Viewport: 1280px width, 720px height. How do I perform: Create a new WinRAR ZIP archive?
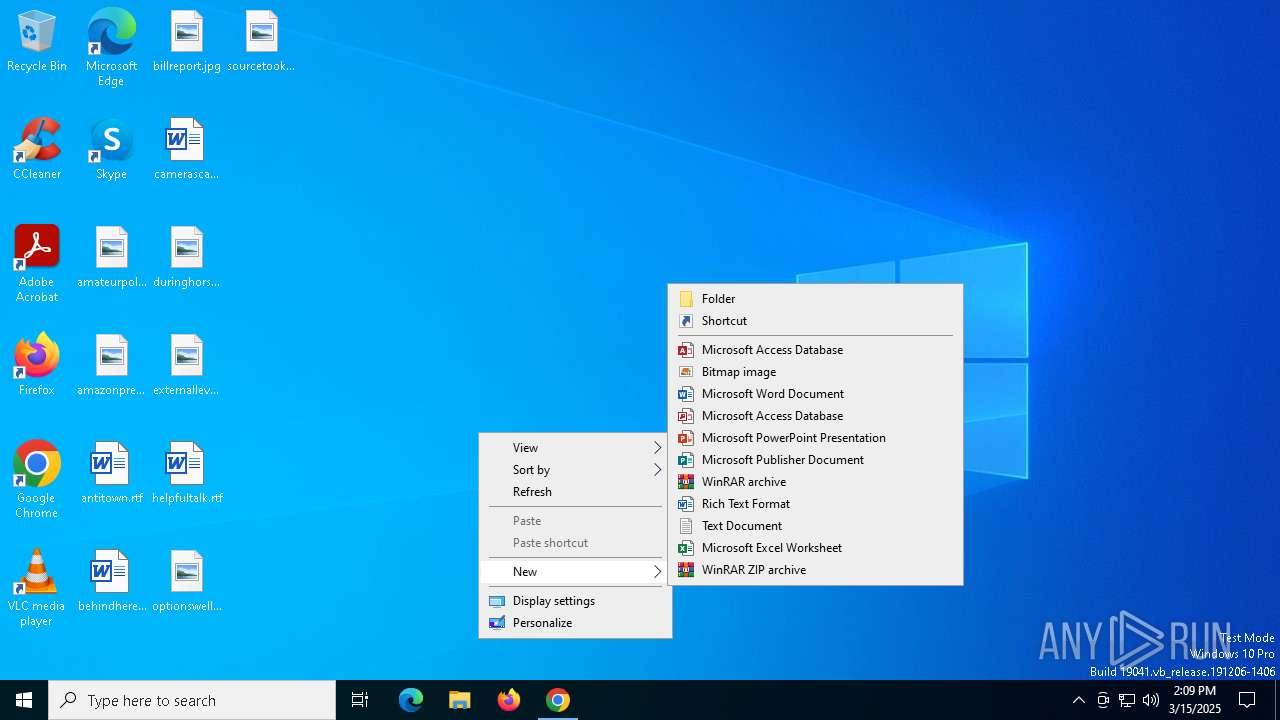tap(815, 570)
